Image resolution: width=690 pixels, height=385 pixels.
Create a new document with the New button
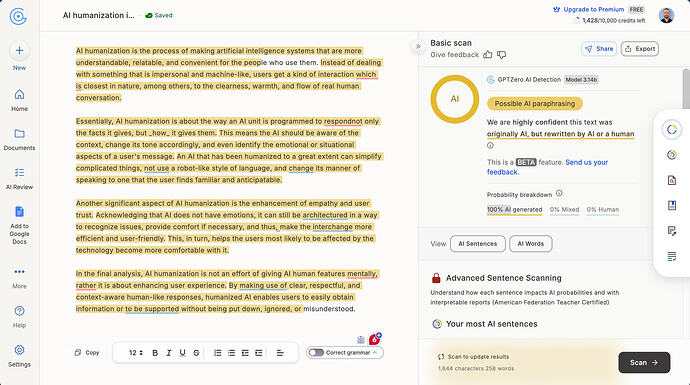(19, 56)
